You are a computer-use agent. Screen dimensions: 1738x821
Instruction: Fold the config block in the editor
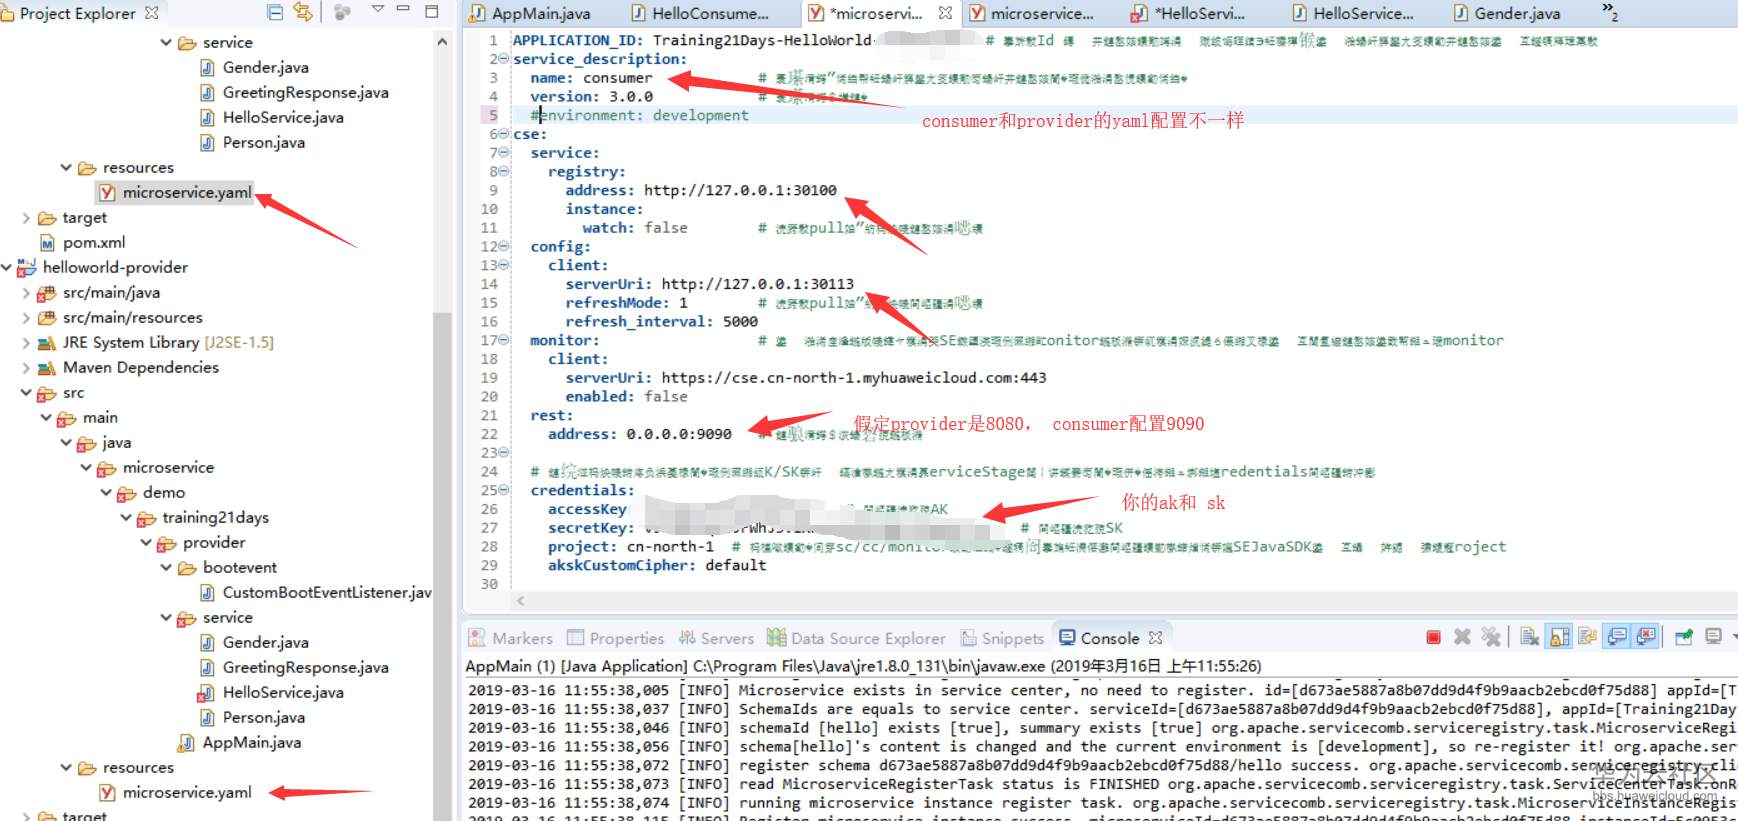coord(503,246)
